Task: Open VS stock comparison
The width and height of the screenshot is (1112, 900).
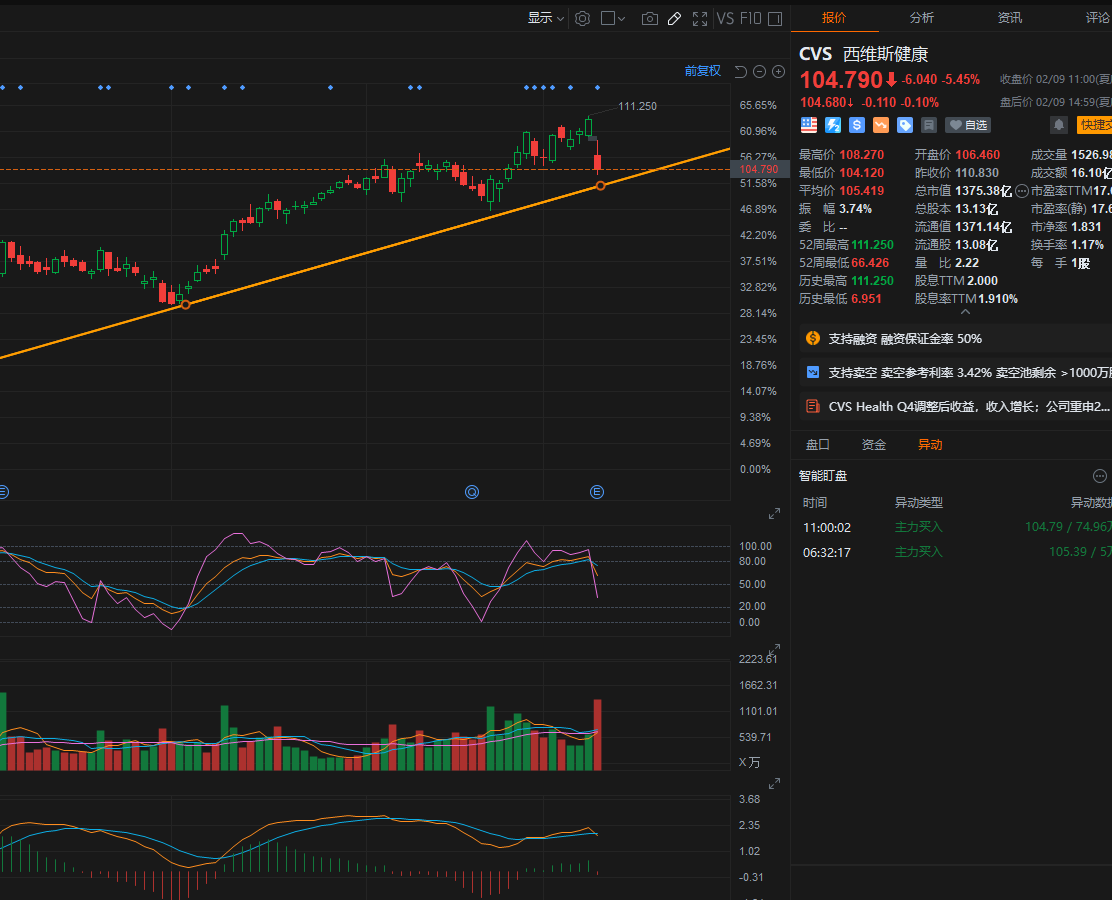Action: (x=725, y=18)
